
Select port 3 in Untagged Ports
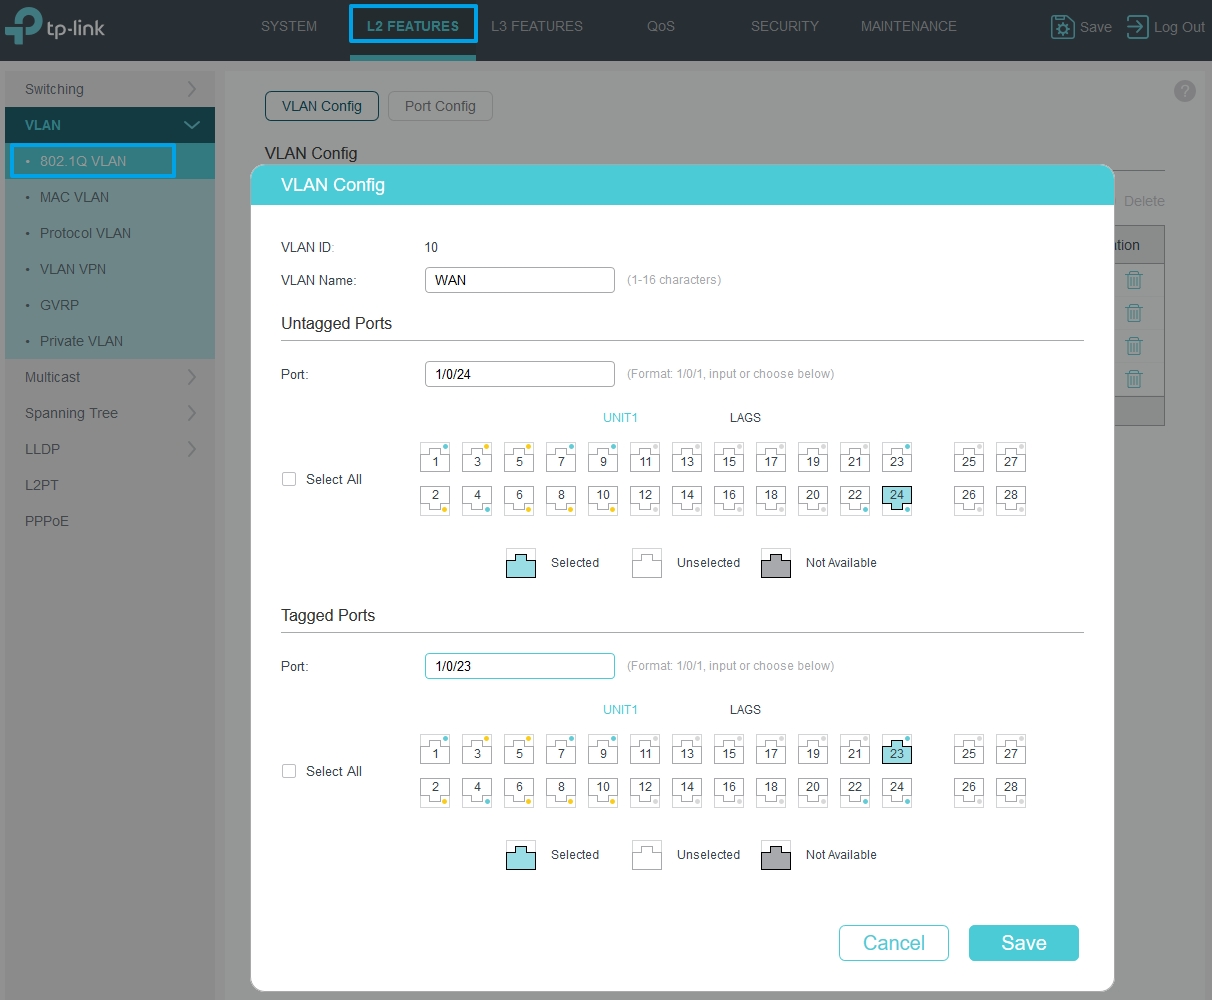tap(477, 457)
